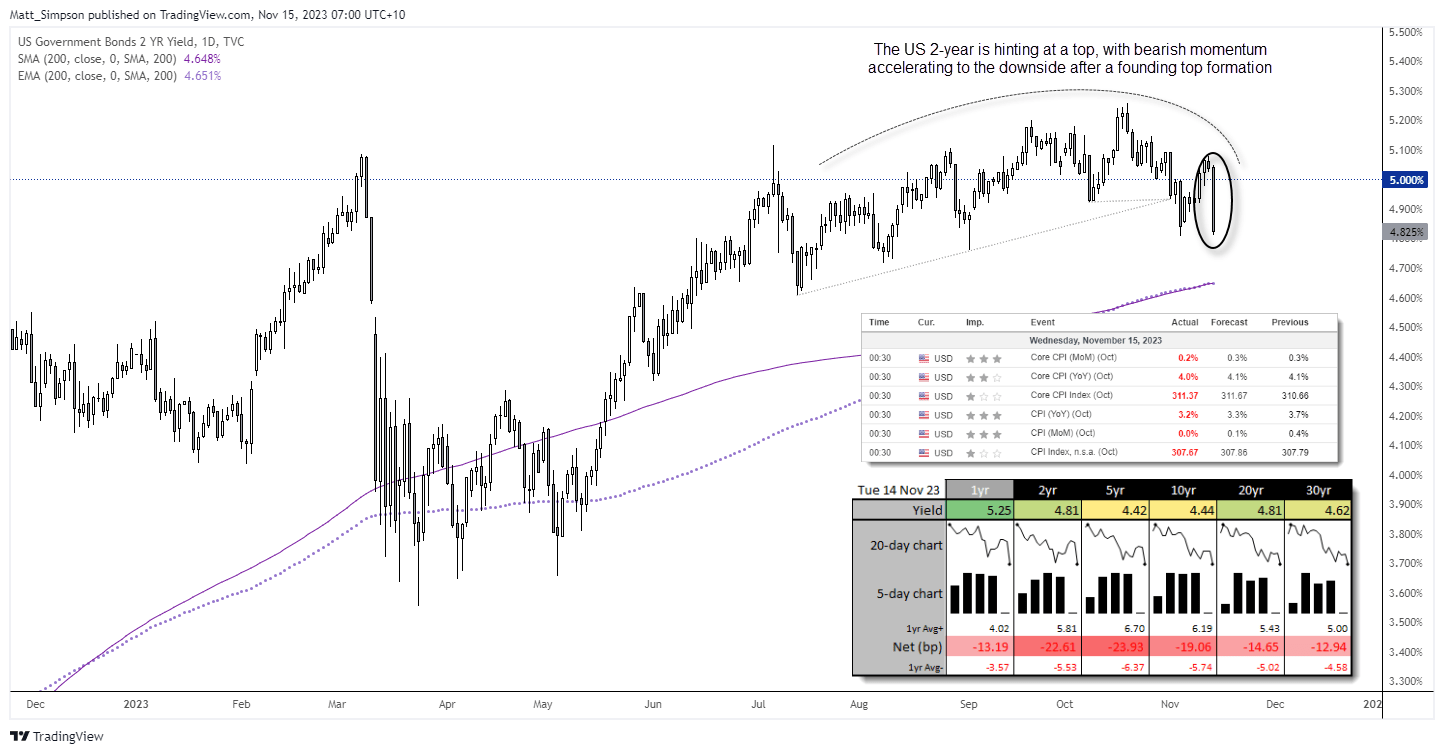Viewport: 1444px width, 754px height.
Task: Click the Actual column header in calendar
Action: click(1184, 322)
